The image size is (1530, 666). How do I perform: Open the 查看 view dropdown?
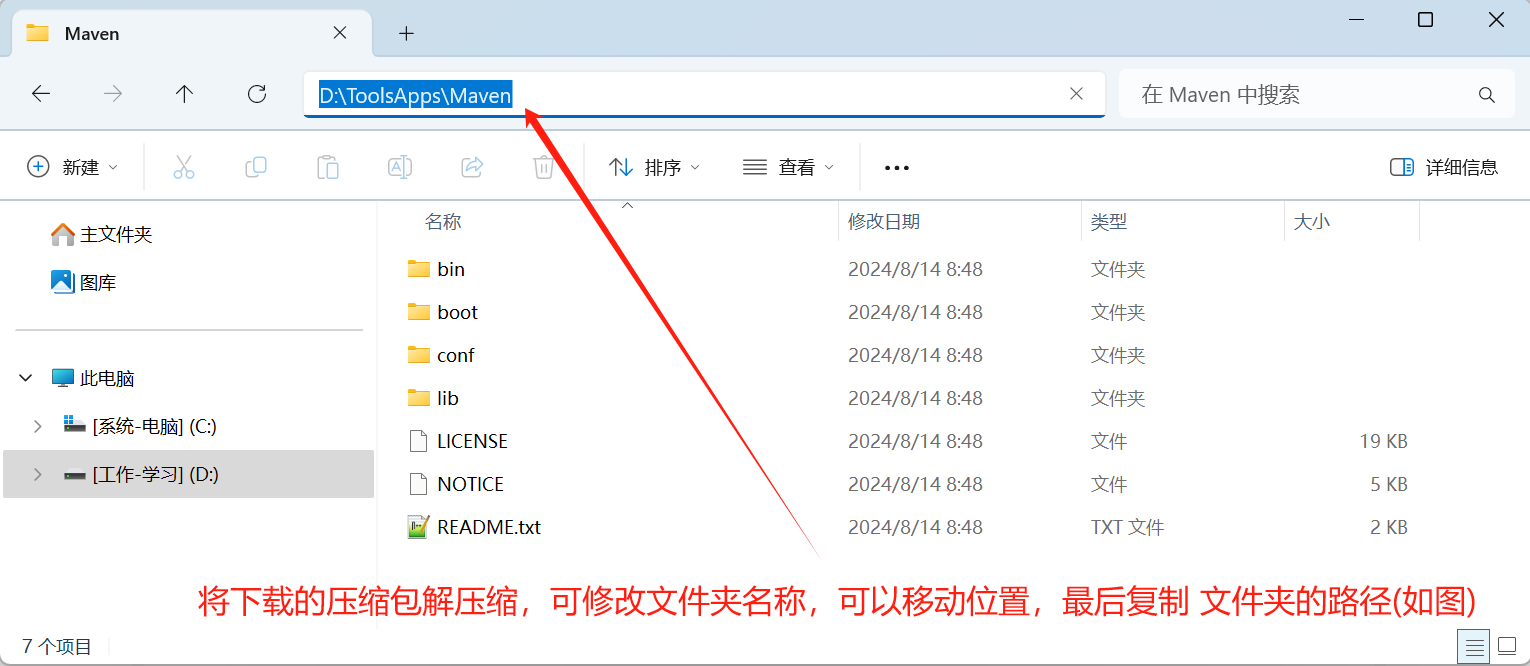[x=789, y=167]
